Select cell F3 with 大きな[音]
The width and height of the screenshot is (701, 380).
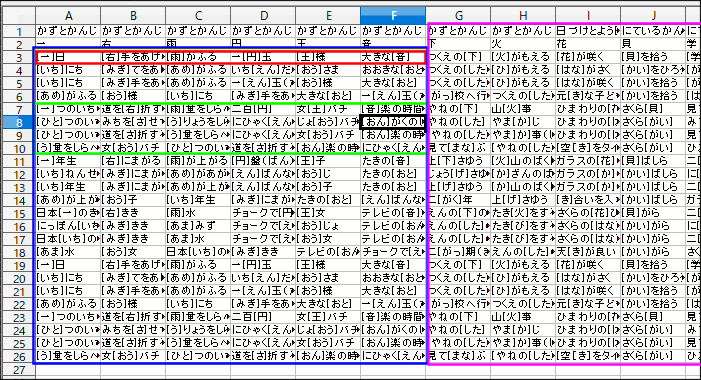click(393, 57)
